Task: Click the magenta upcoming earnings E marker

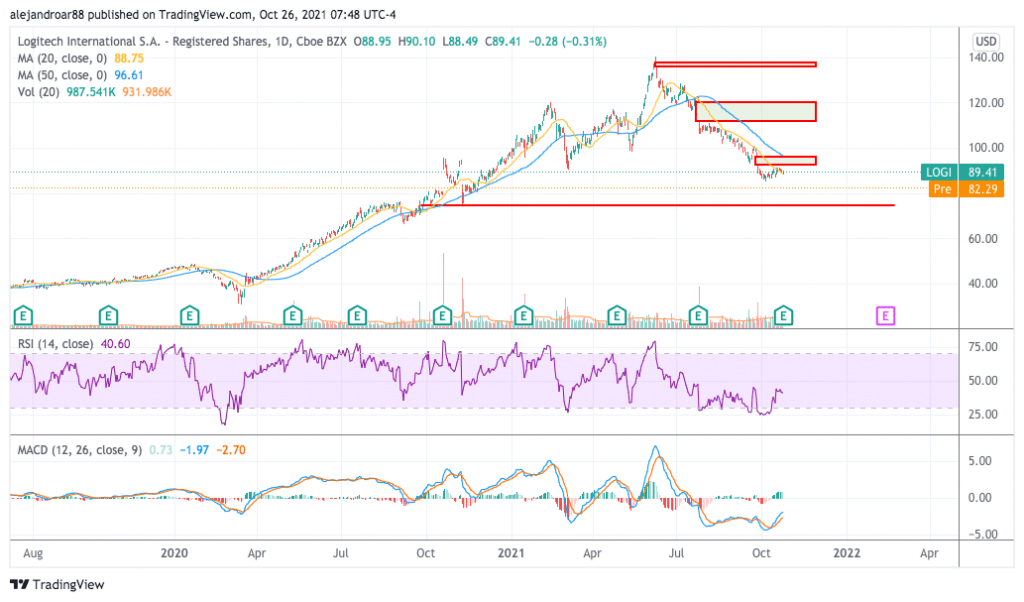Action: coord(885,317)
